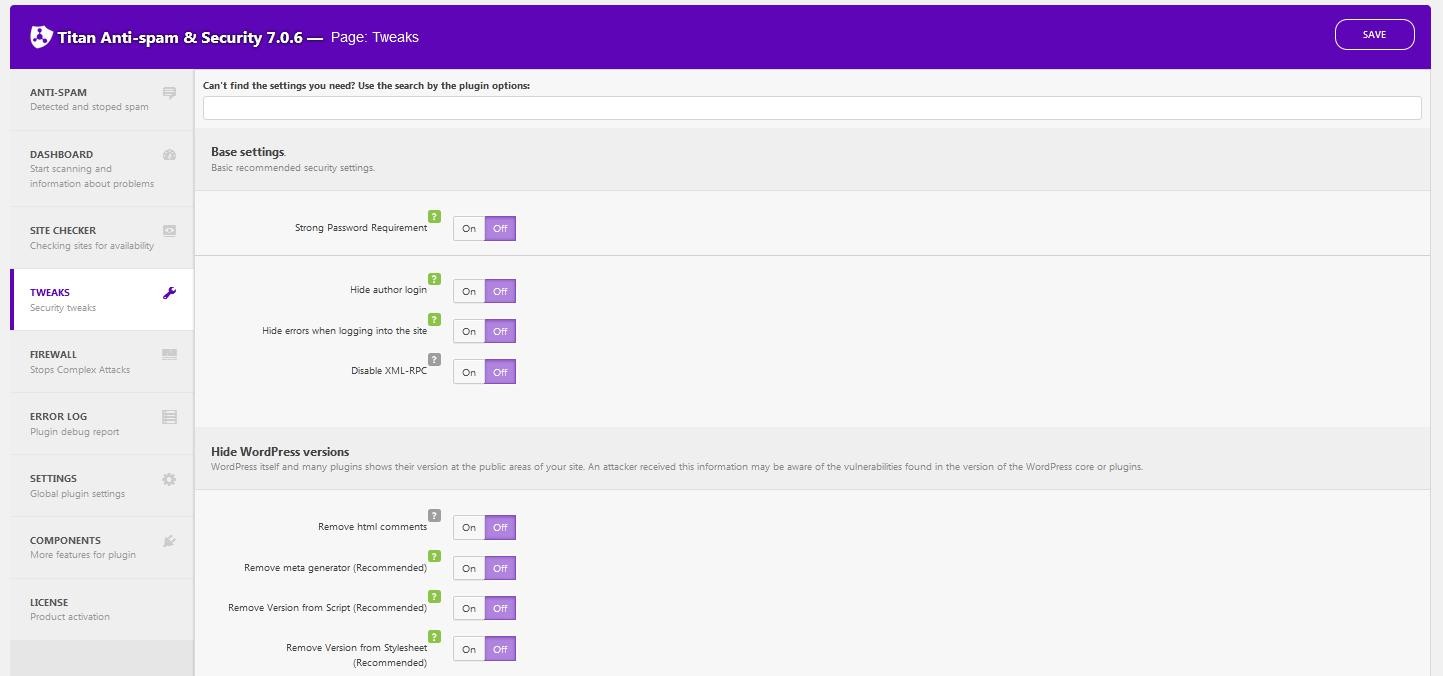Open help hint for Disable XML-RPC
Screen dimensions: 1443x676
click(x=434, y=359)
